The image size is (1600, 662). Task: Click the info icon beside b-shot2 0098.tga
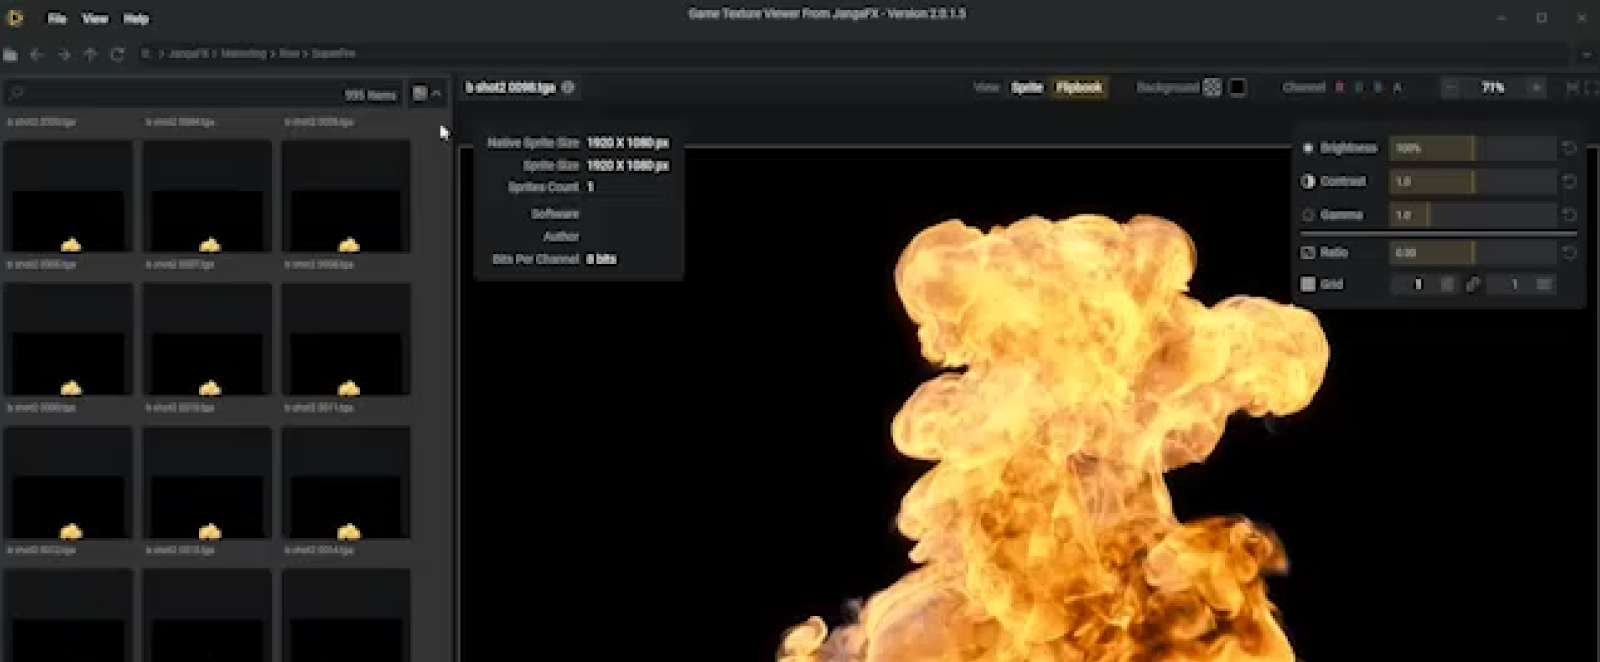click(x=568, y=88)
